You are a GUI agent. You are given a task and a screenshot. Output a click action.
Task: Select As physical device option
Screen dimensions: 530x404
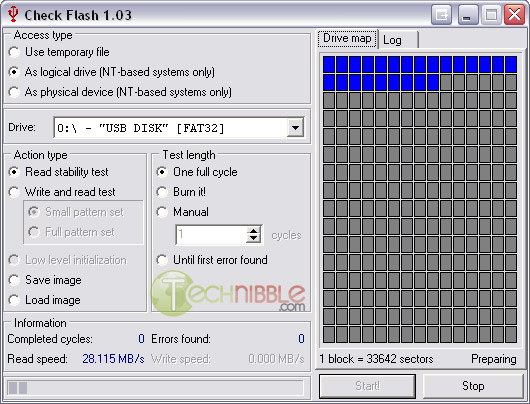click(x=14, y=92)
